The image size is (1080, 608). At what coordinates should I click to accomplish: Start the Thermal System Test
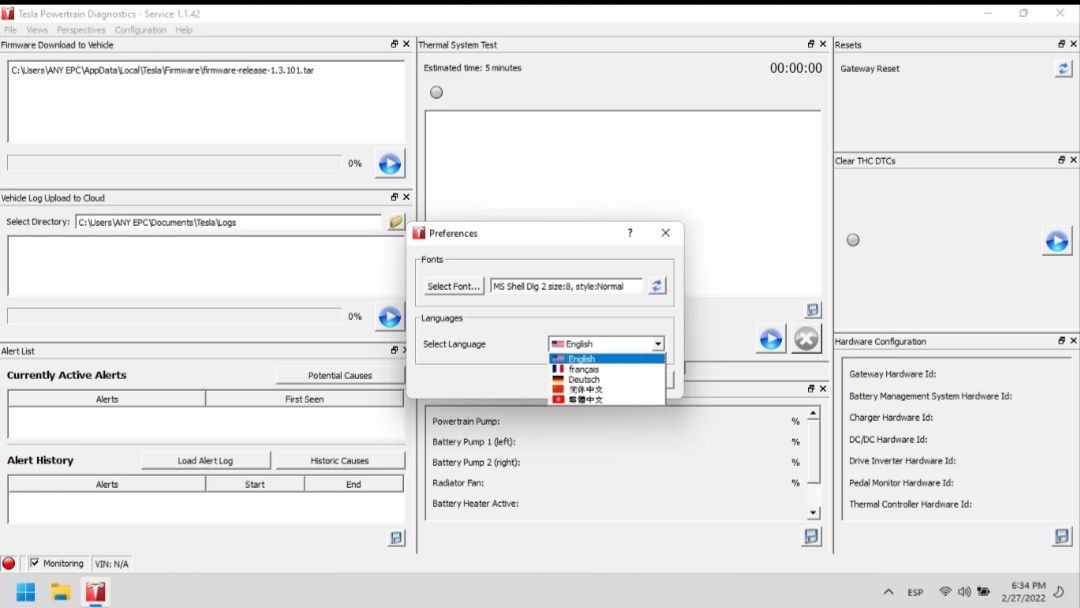[771, 339]
